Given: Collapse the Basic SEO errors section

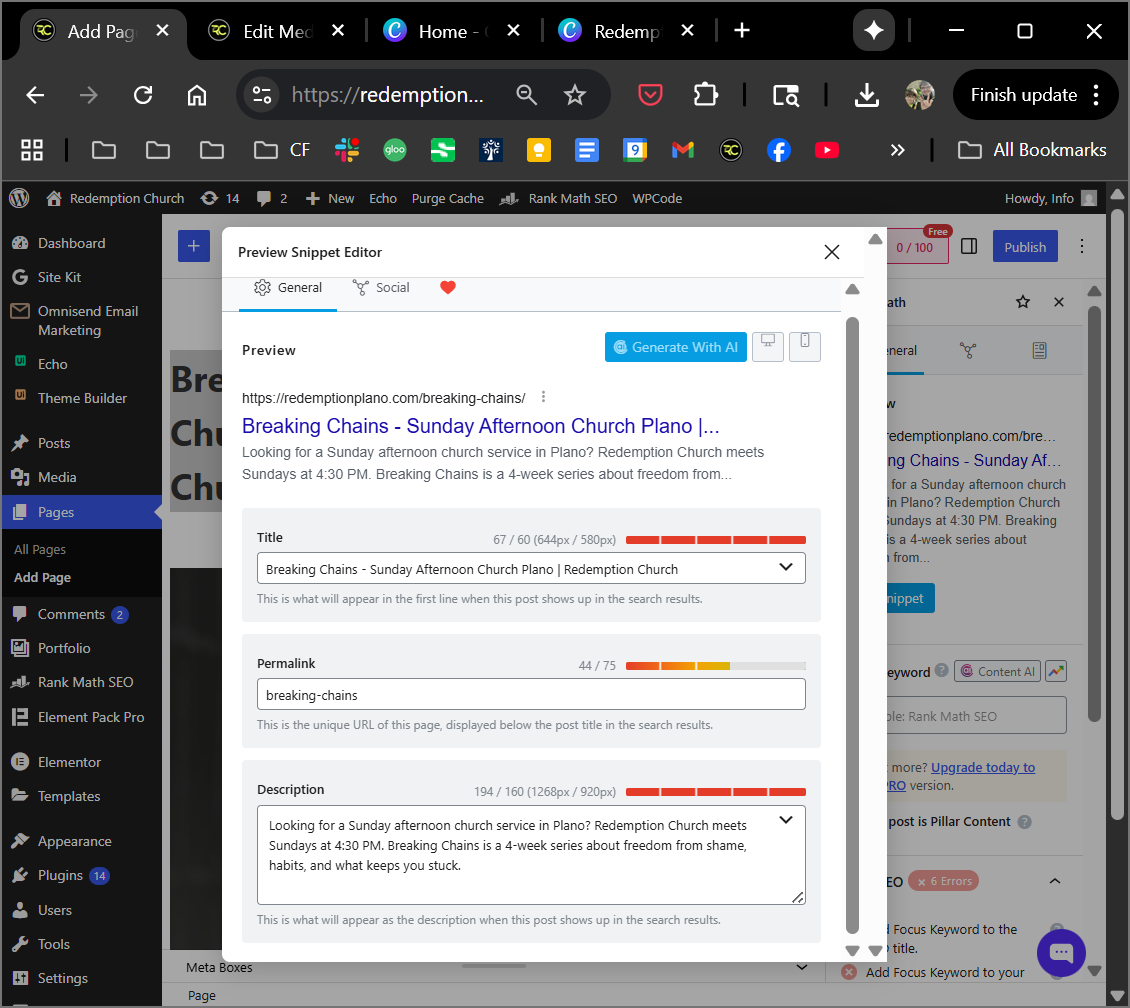Looking at the screenshot, I should coord(1054,881).
